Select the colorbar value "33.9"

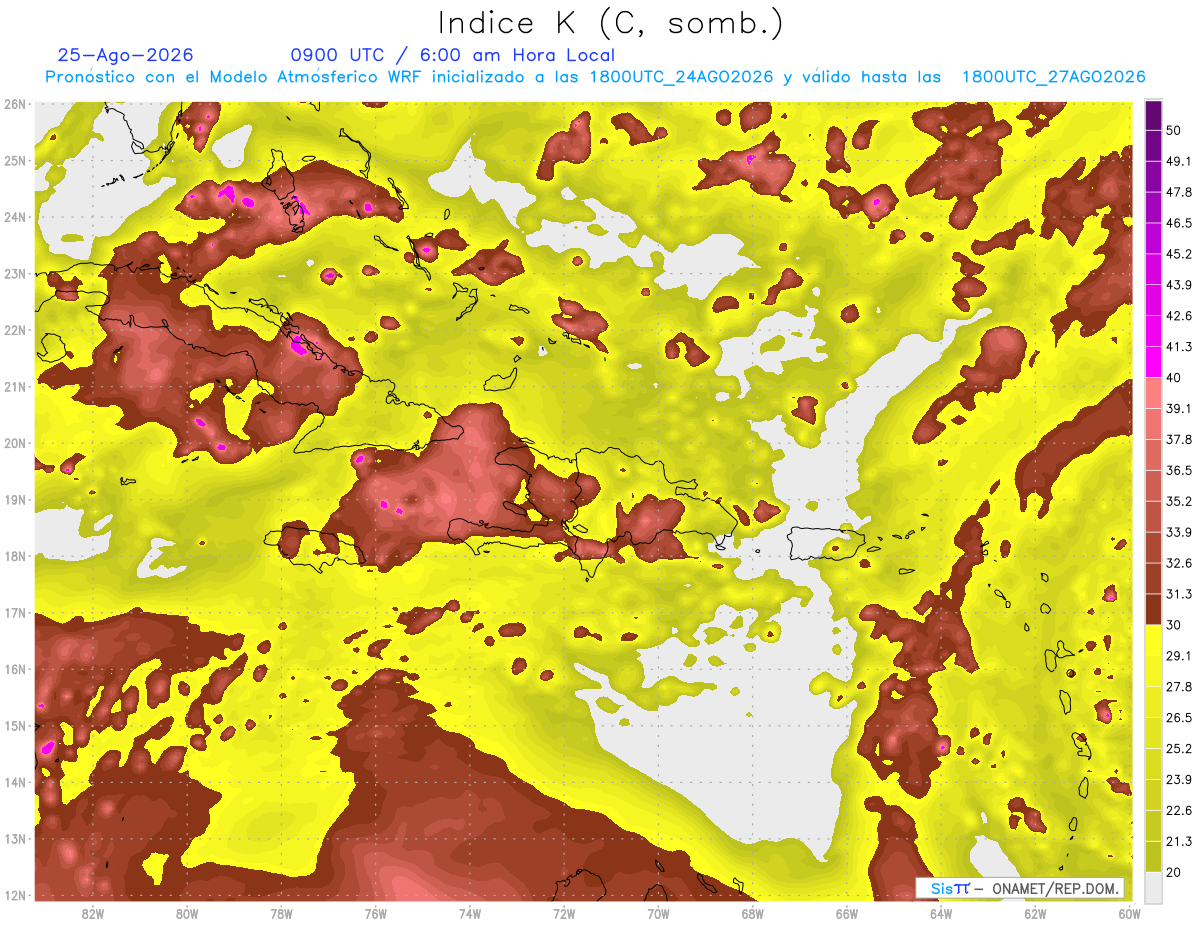1178,532
